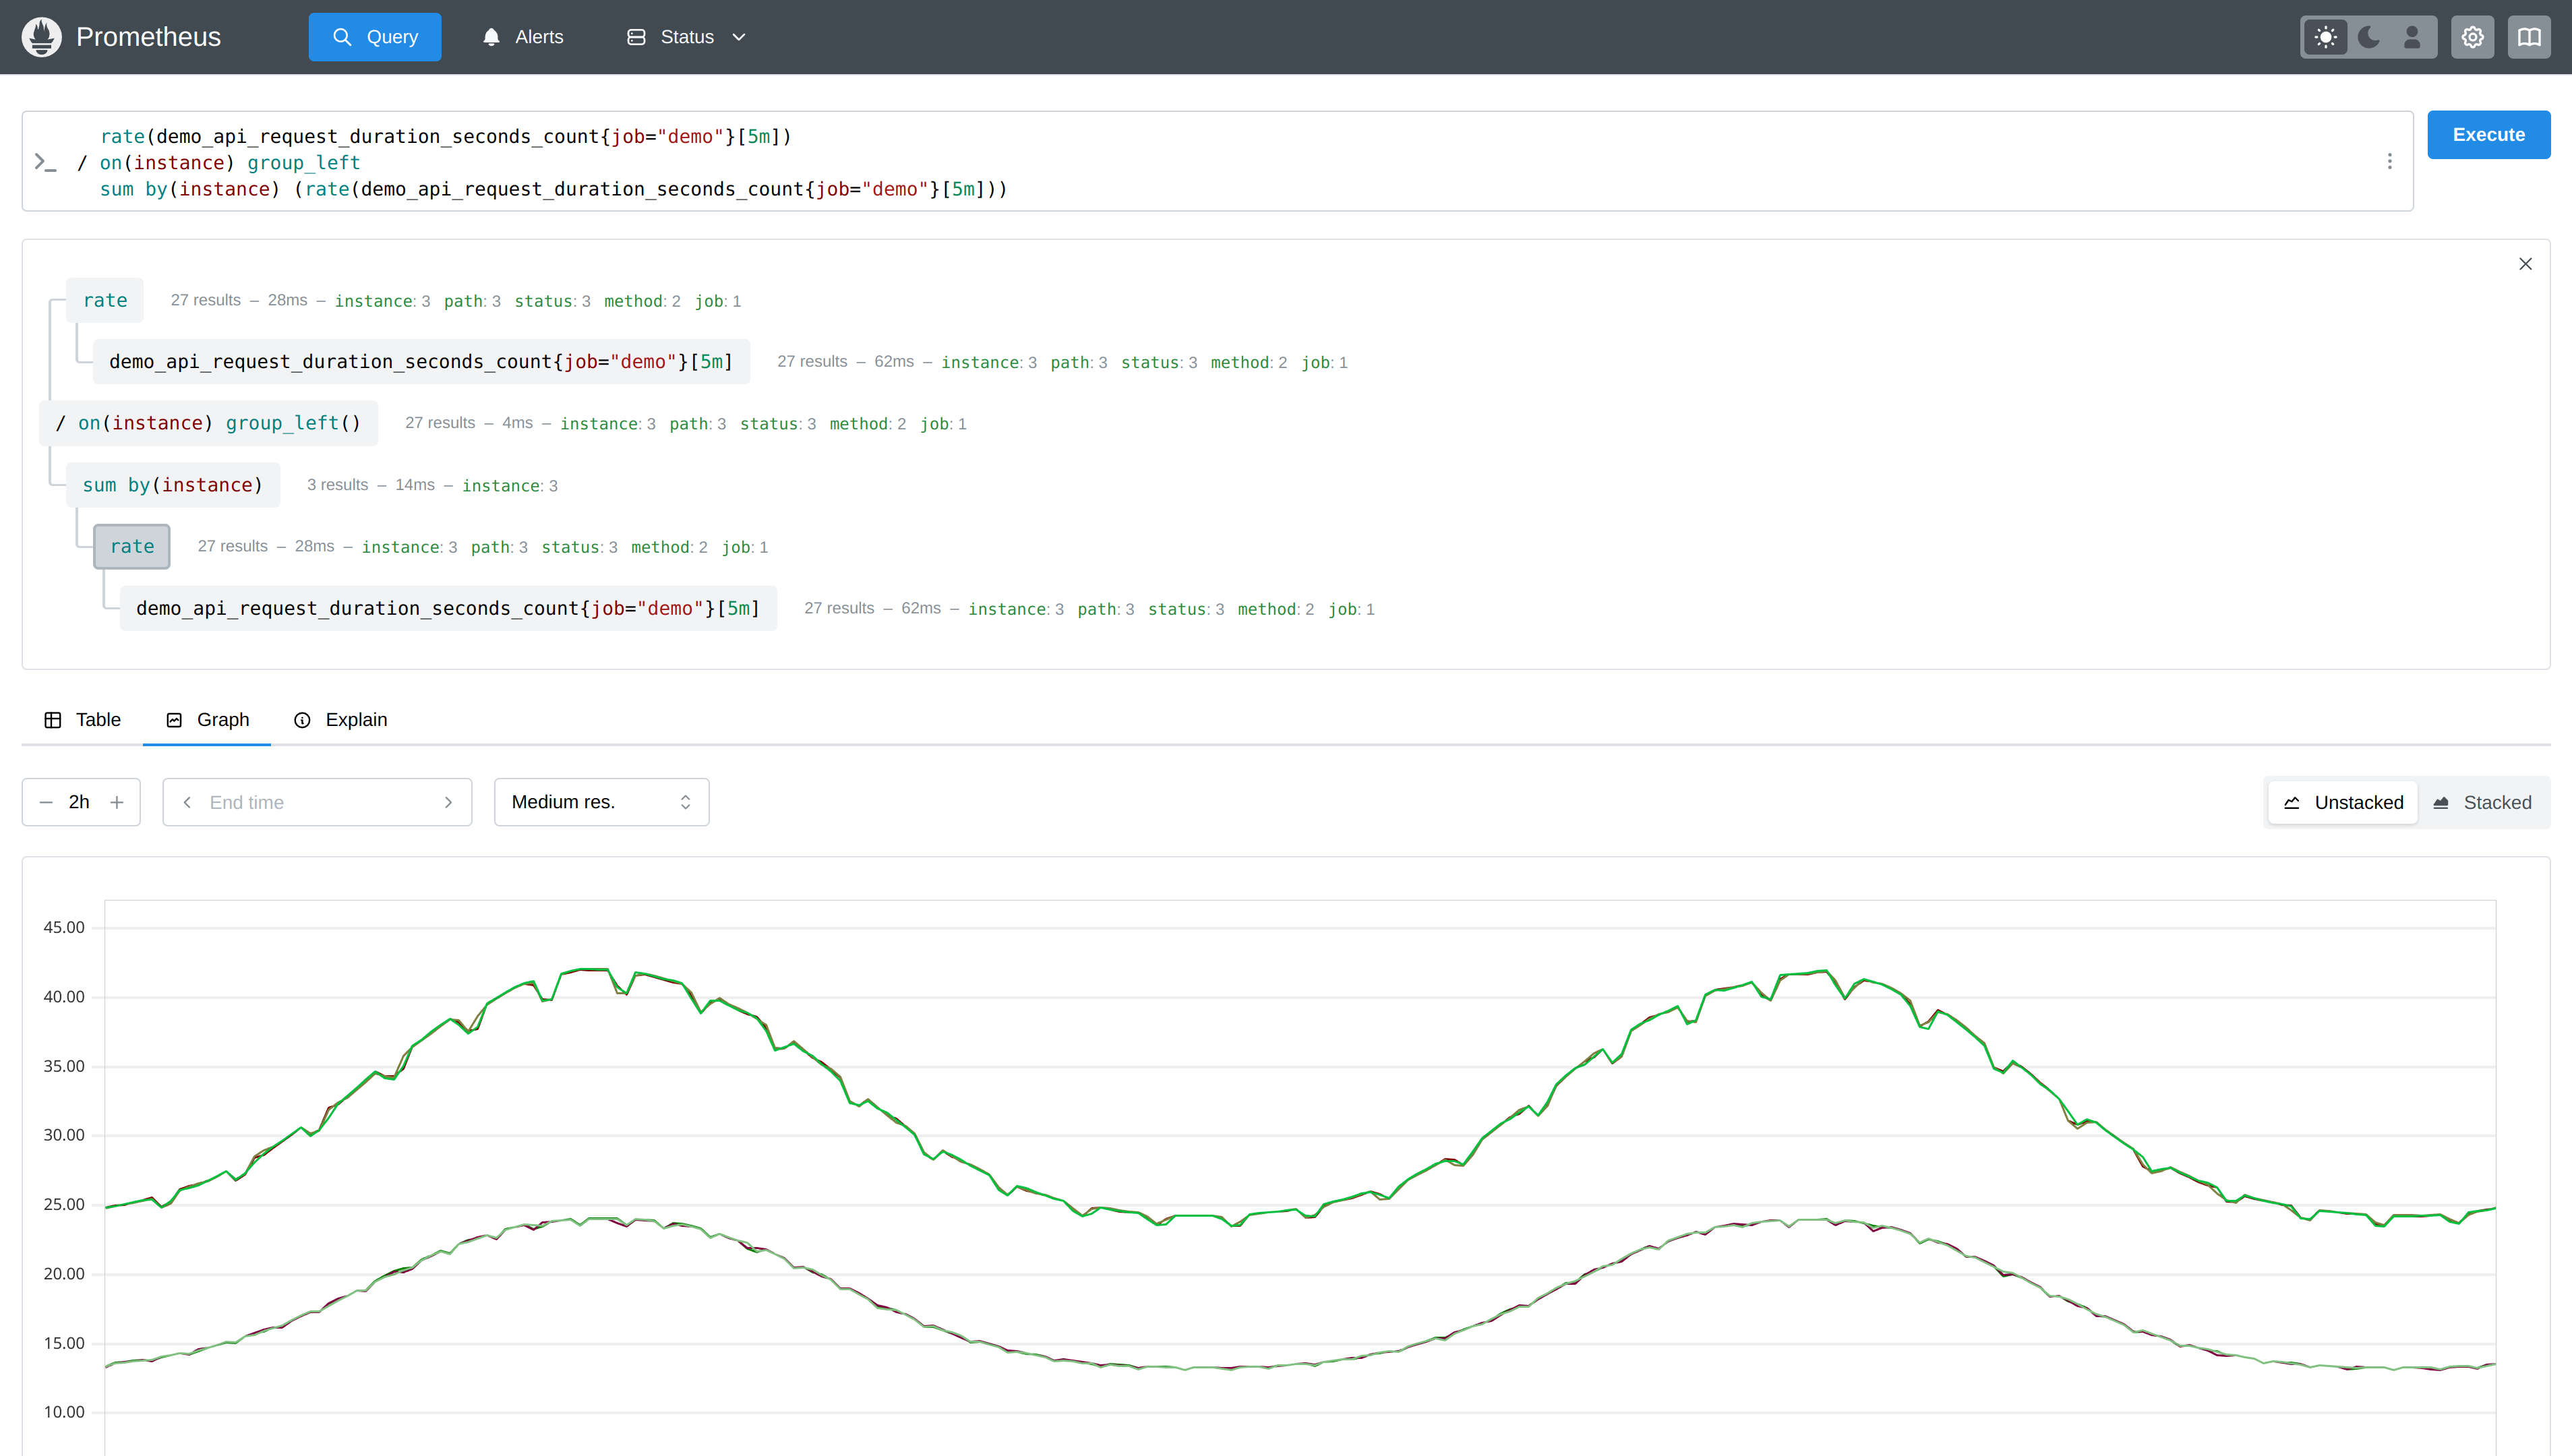
Task: Switch to the Explain tab
Action: 341,719
